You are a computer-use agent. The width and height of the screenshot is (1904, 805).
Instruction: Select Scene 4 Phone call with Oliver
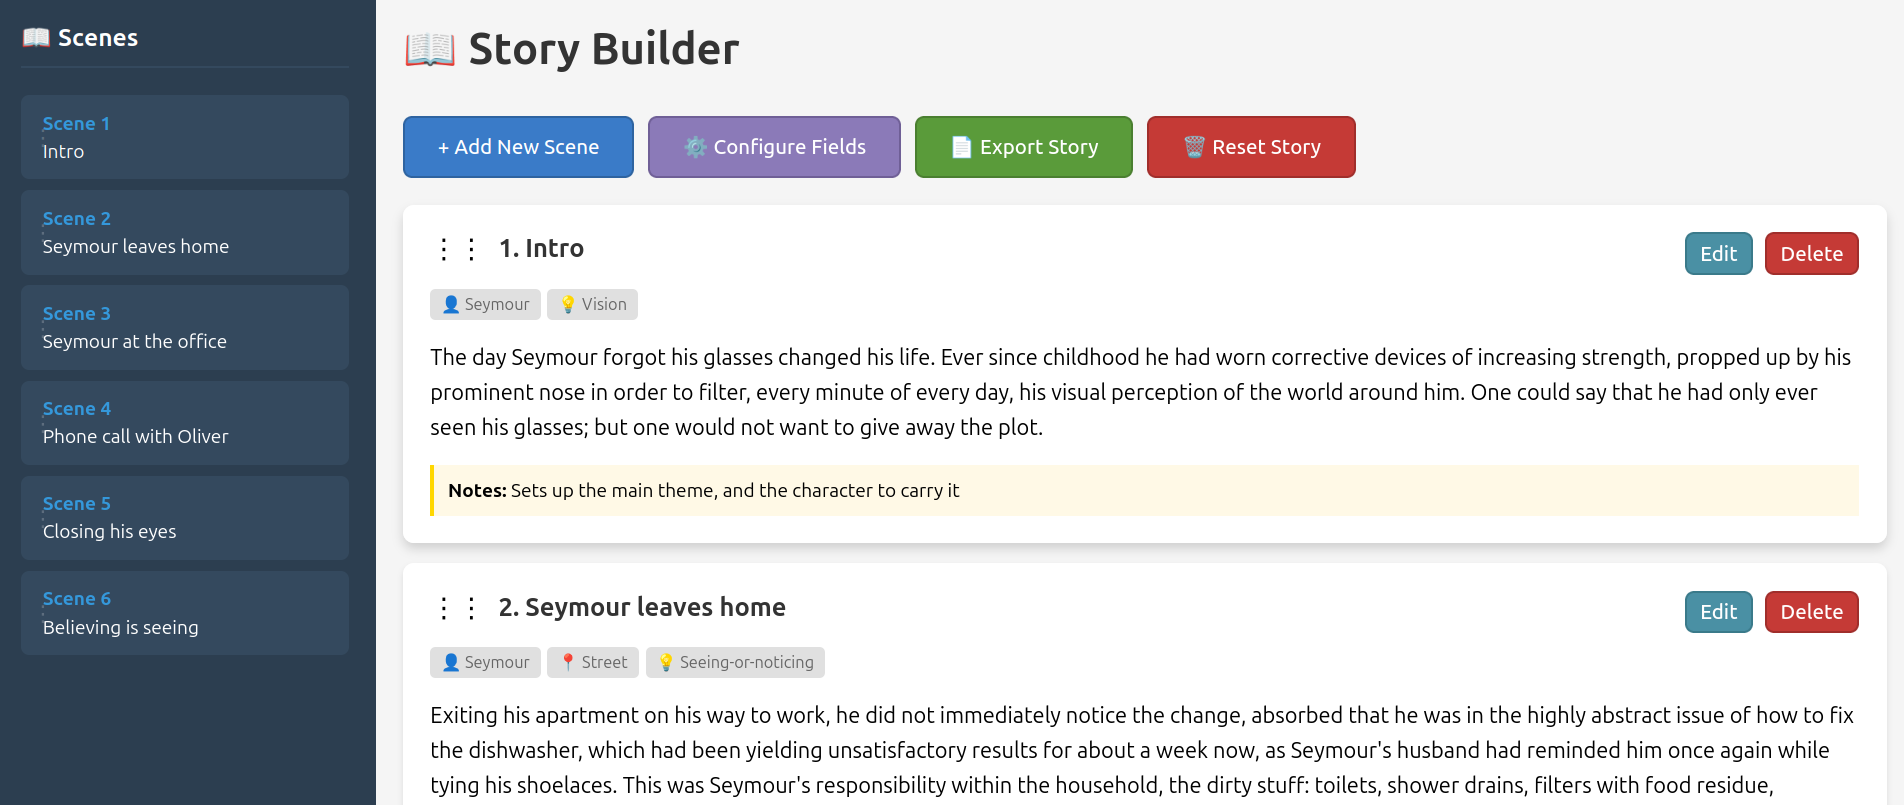(x=185, y=423)
